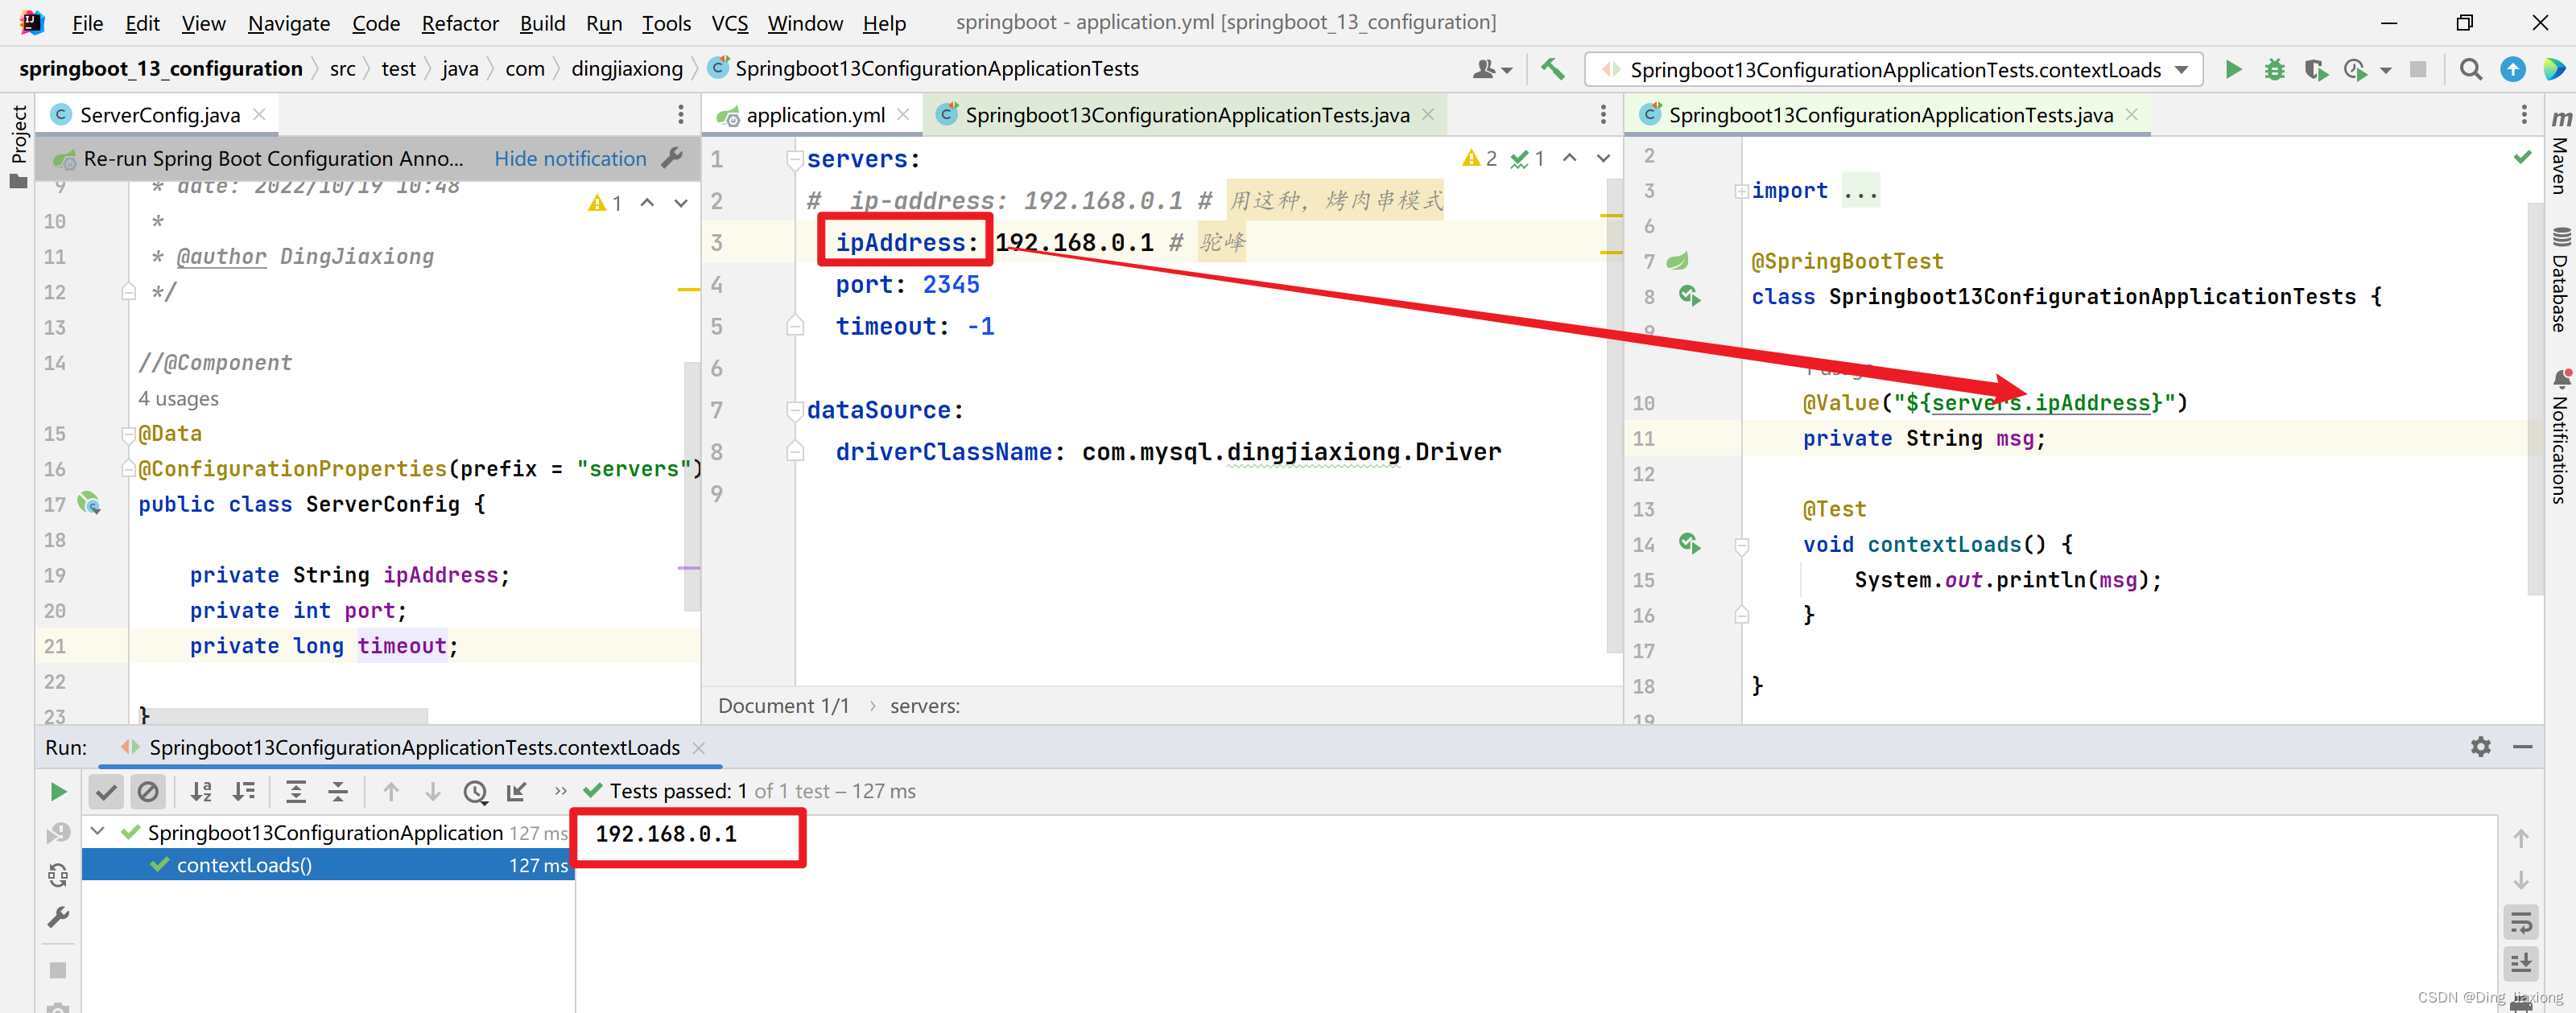
Task: Rerun tests with the green play icon in the Run panel
Action: (58, 792)
